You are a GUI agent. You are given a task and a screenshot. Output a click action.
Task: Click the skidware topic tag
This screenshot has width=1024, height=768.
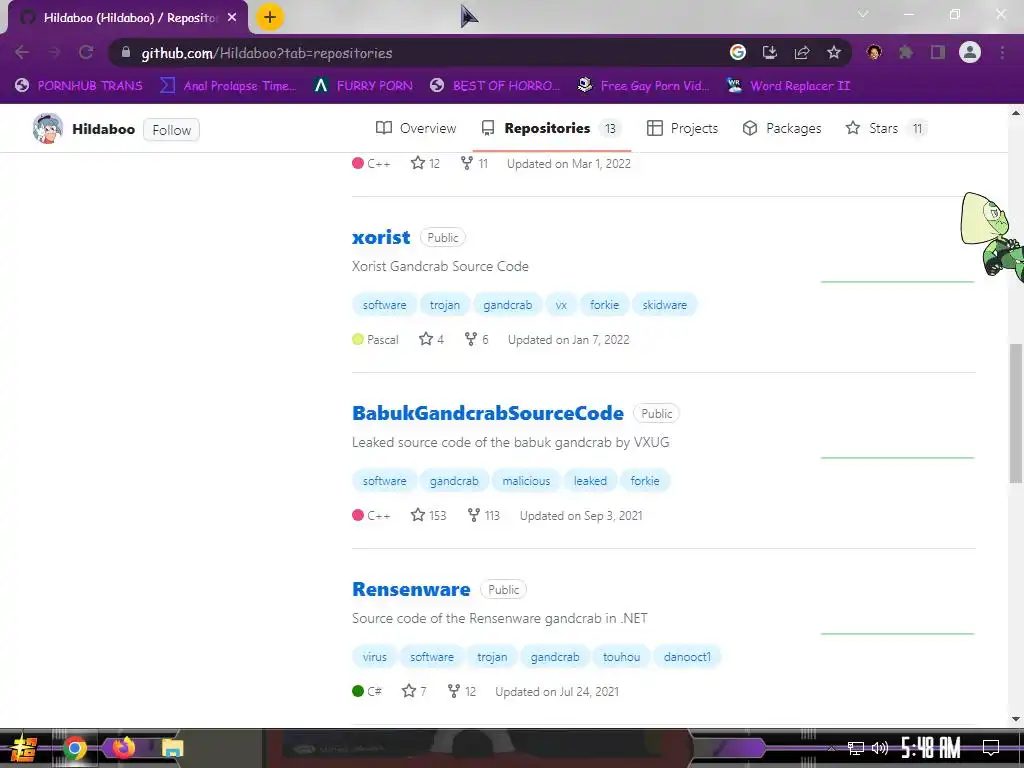tap(664, 304)
